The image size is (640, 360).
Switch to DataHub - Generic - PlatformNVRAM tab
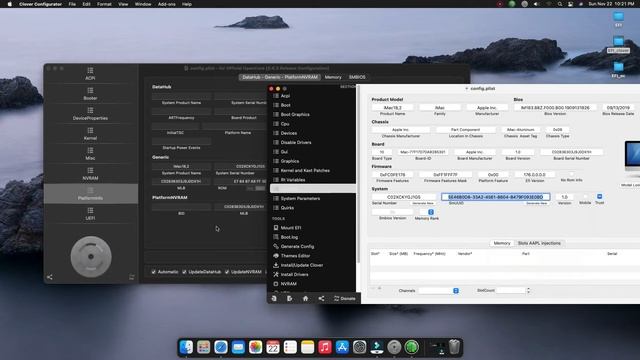click(x=280, y=77)
